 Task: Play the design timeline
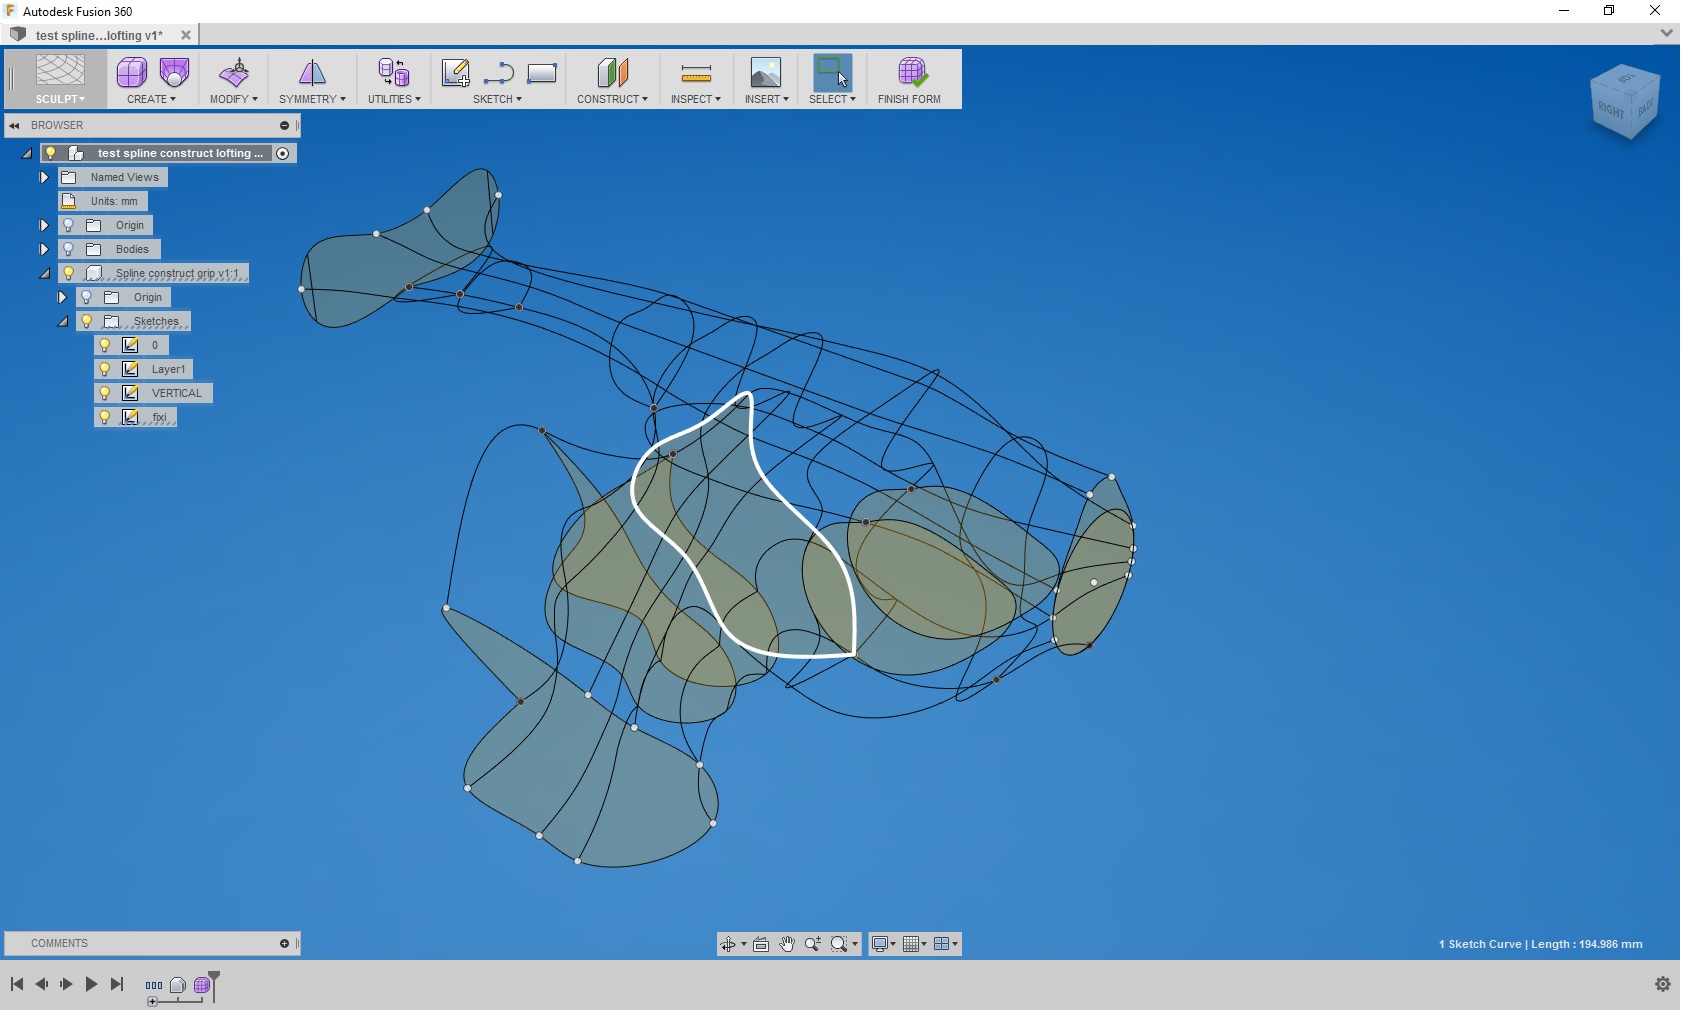pyautogui.click(x=91, y=984)
